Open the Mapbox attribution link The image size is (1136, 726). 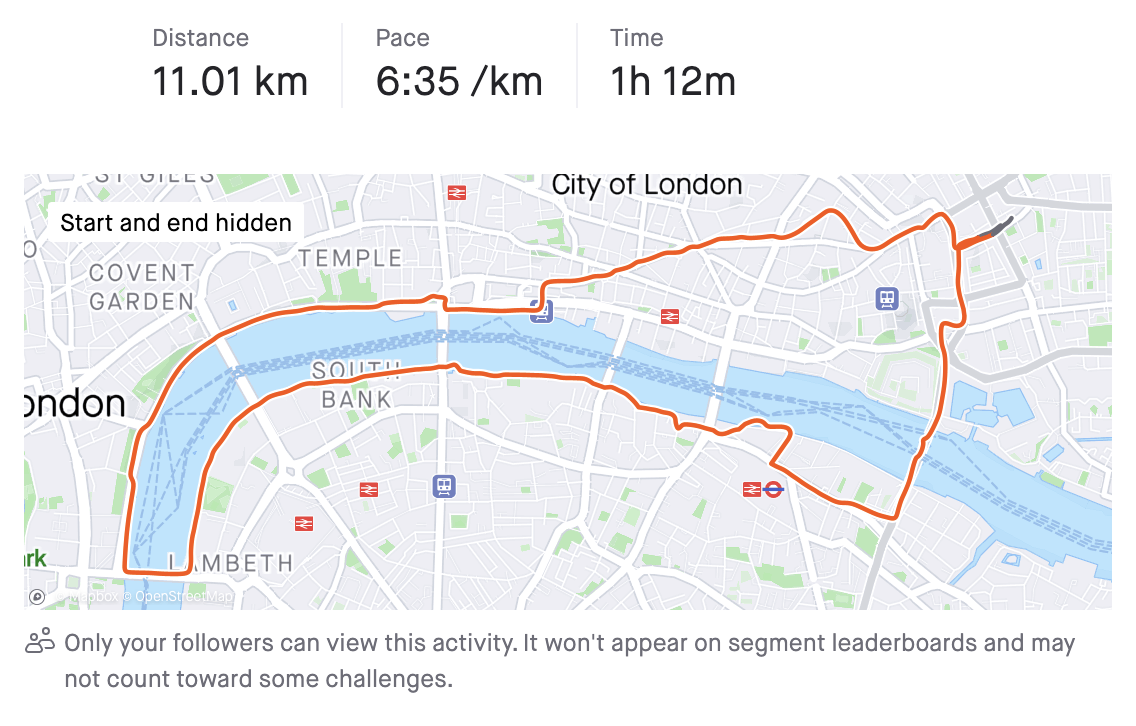[x=95, y=597]
